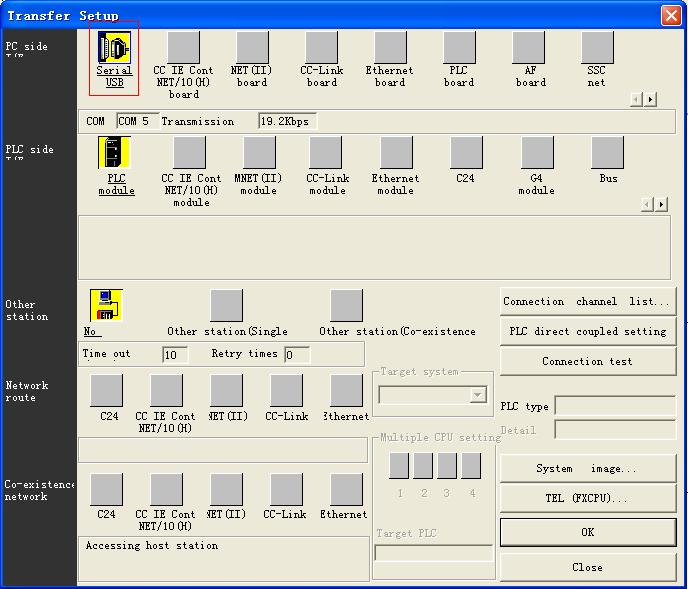The width and height of the screenshot is (688, 589).
Task: Click the TEL (FXCPU) button
Action: (x=587, y=498)
